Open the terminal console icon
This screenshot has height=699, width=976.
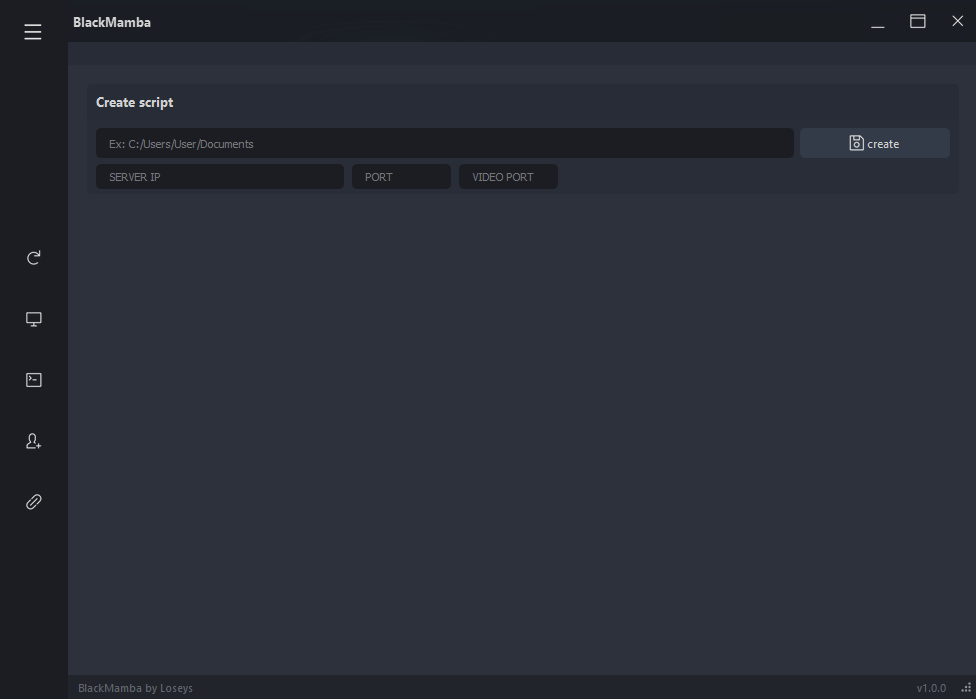tap(34, 380)
